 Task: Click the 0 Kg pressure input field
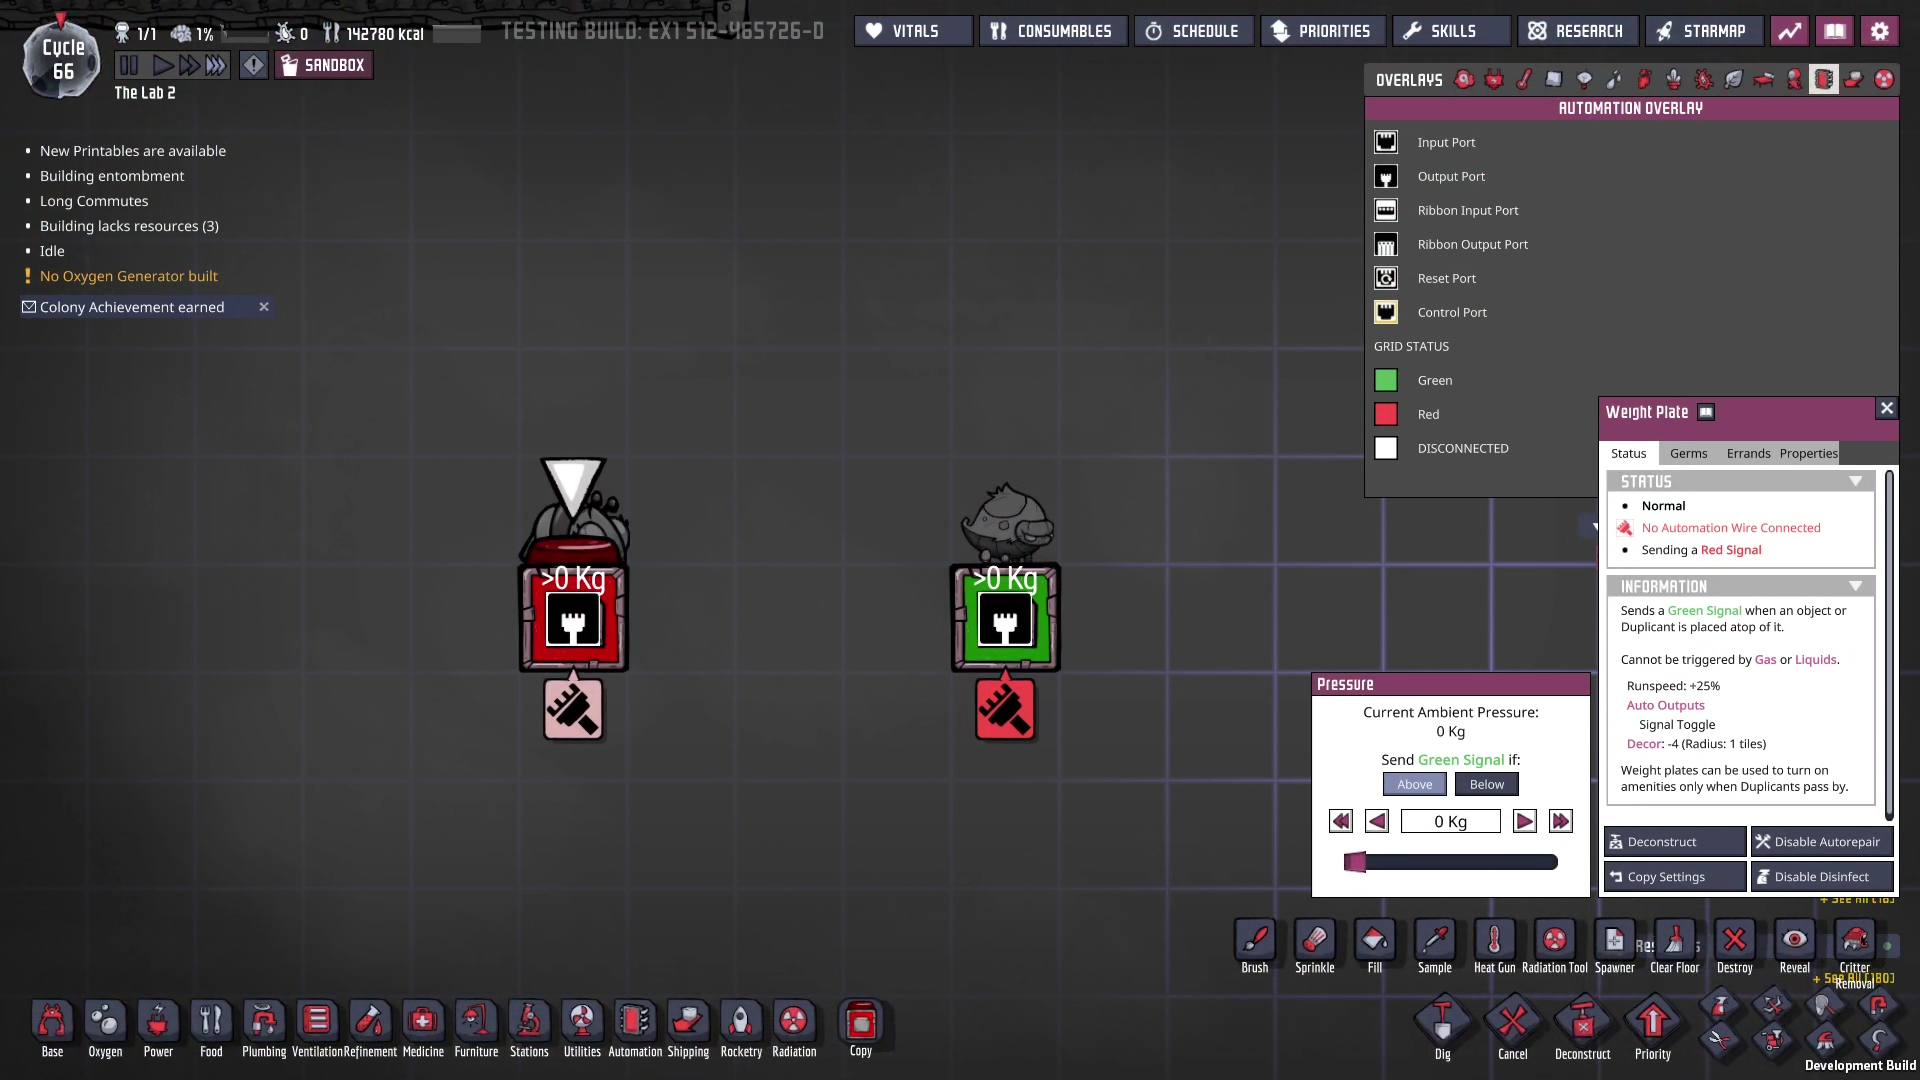[x=1450, y=822]
